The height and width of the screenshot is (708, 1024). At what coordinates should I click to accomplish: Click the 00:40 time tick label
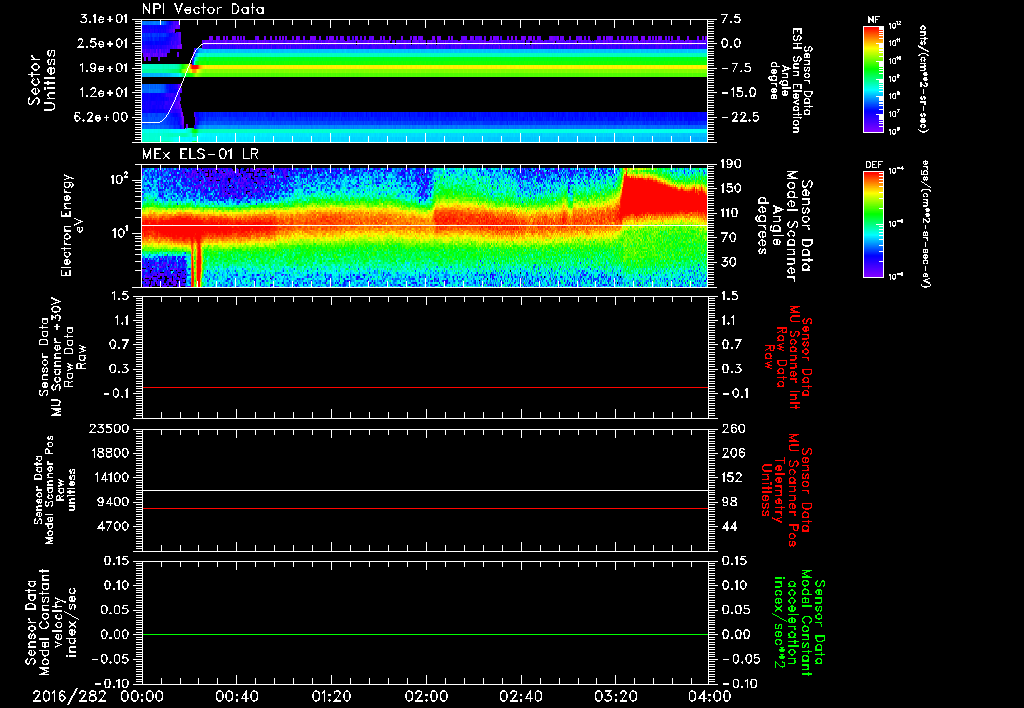(x=236, y=696)
